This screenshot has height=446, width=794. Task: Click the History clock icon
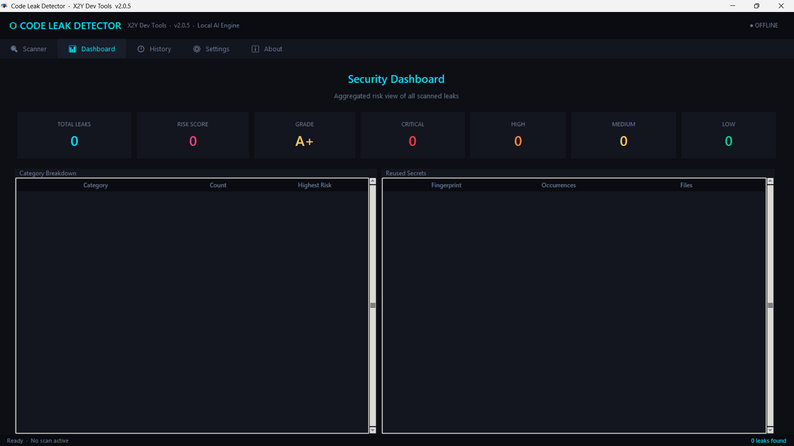pos(141,49)
